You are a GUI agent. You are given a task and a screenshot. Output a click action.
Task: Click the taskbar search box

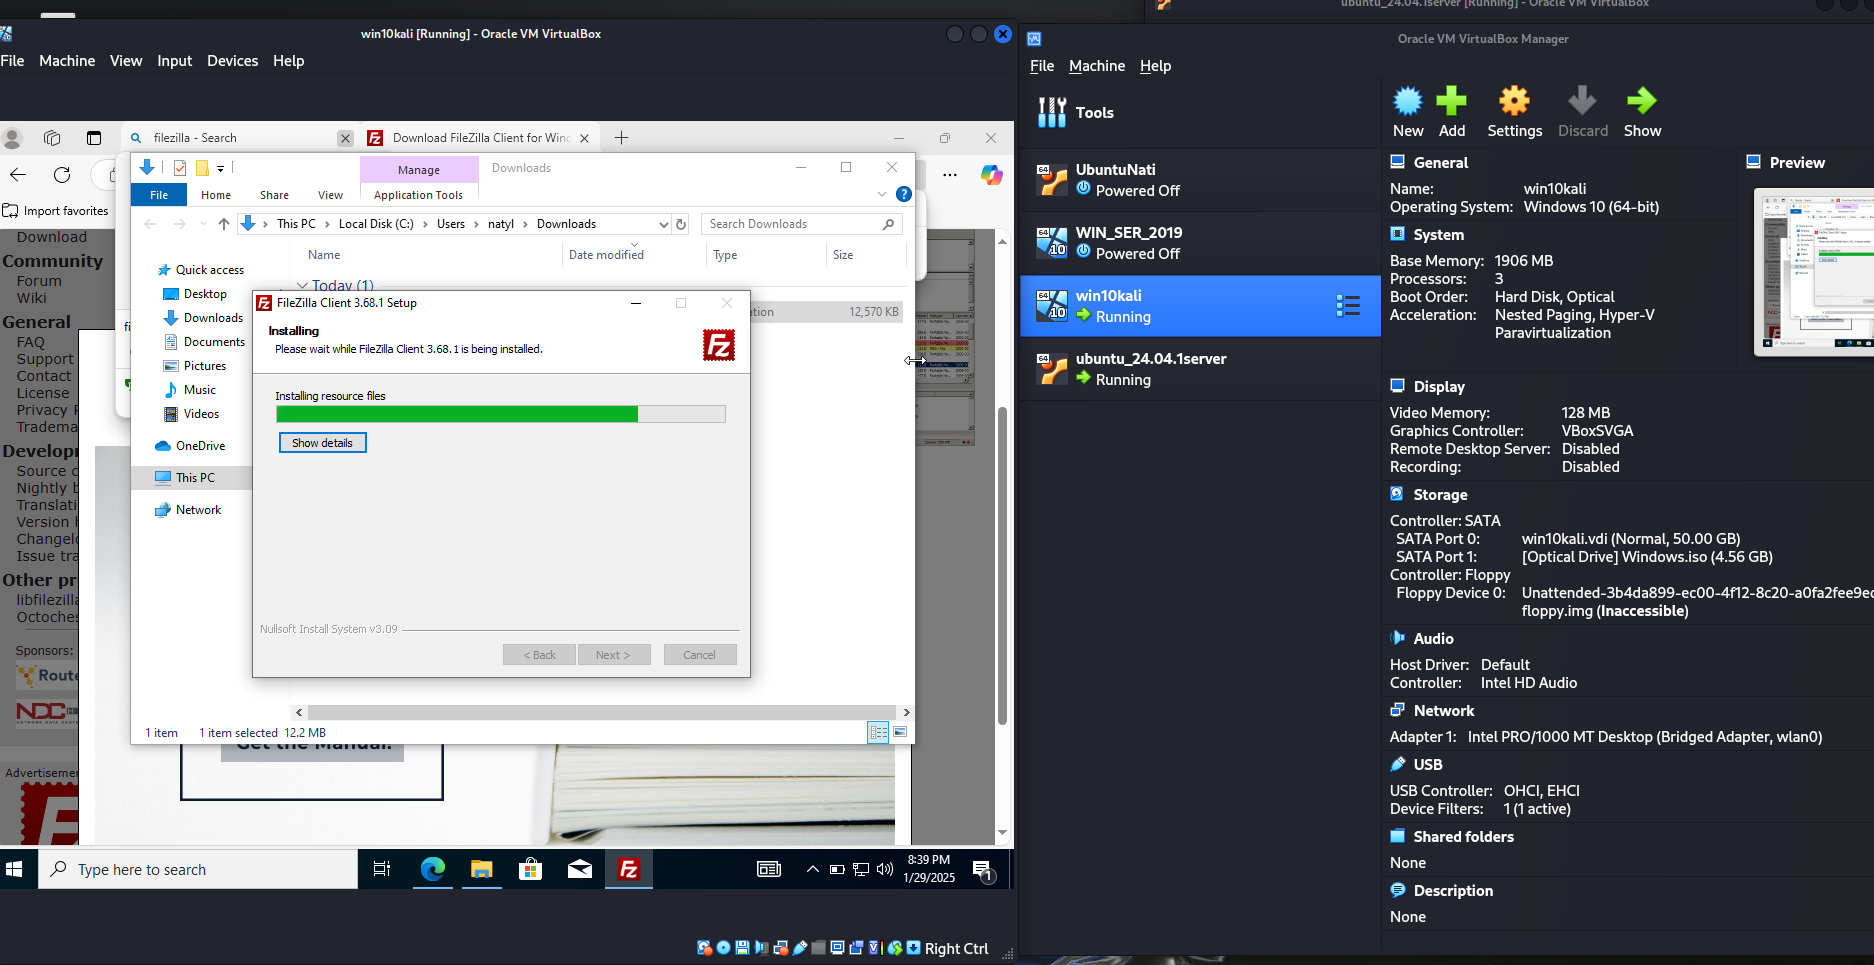(198, 869)
